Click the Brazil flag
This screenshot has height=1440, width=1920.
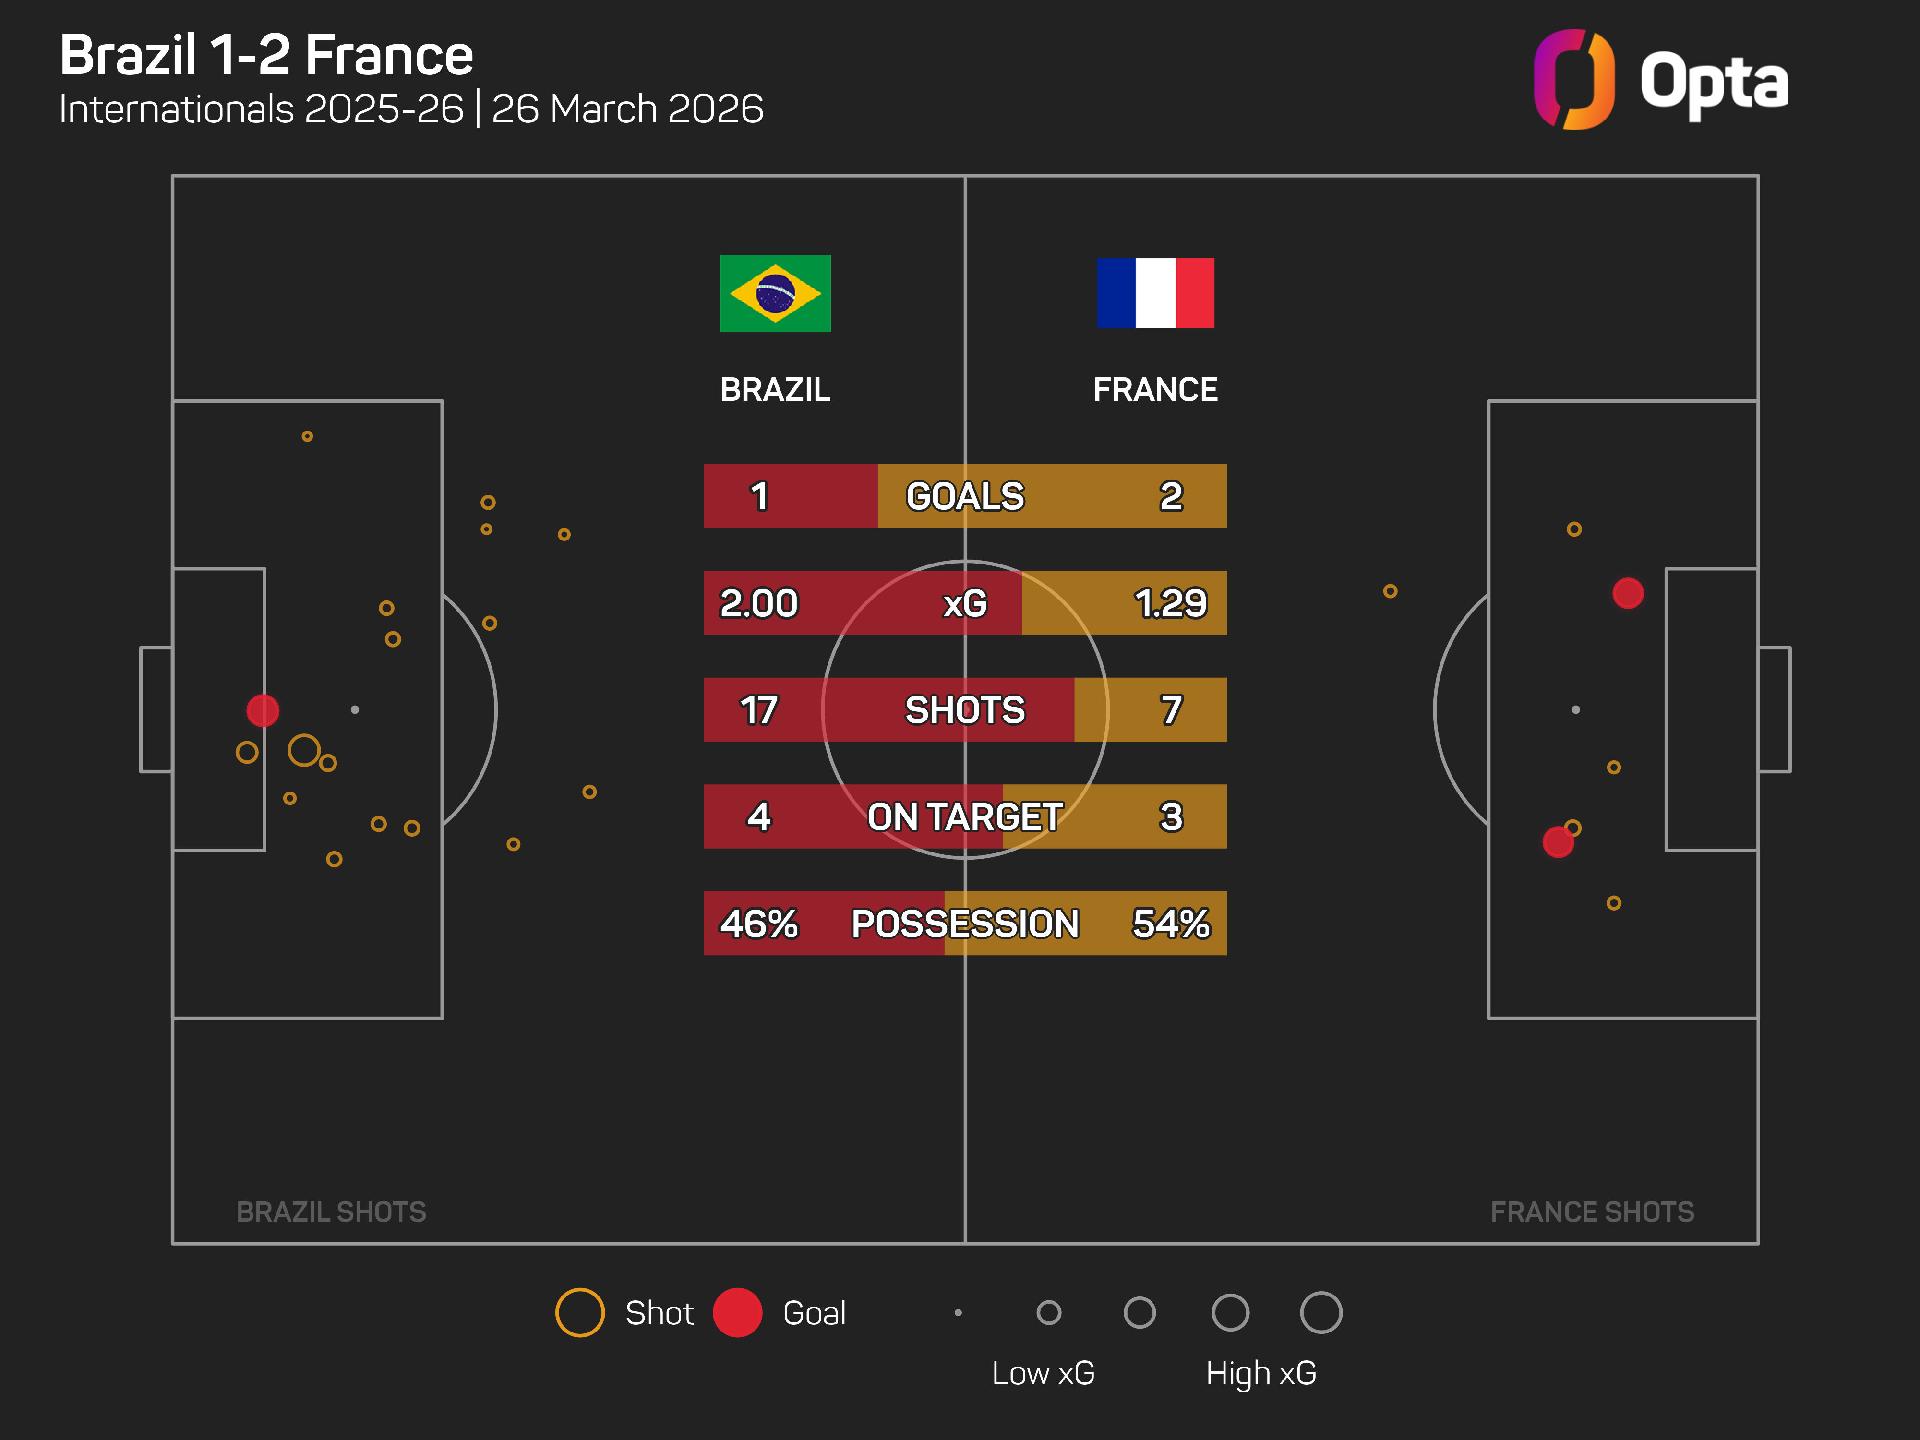click(x=775, y=293)
